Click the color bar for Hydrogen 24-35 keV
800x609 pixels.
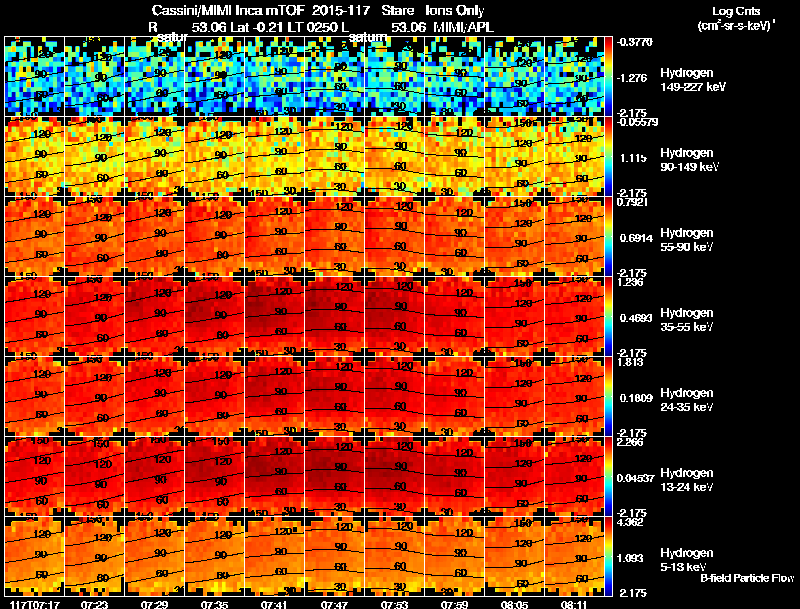608,396
